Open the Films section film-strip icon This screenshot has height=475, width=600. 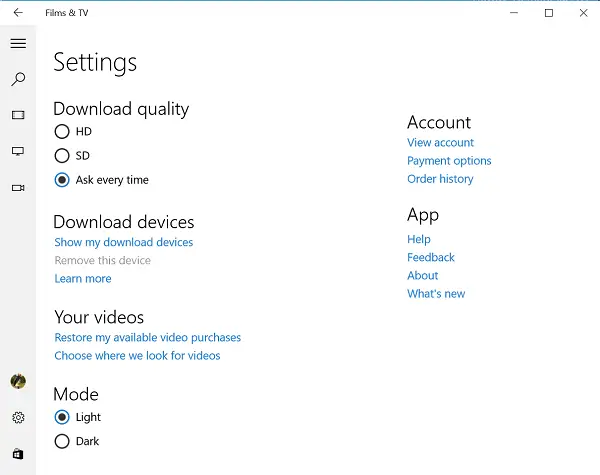[x=18, y=115]
